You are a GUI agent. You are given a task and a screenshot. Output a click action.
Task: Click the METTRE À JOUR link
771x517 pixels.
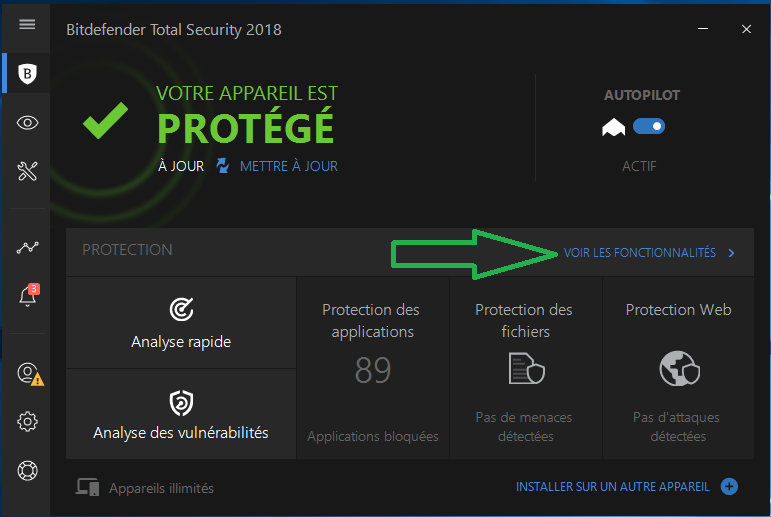[x=289, y=166]
